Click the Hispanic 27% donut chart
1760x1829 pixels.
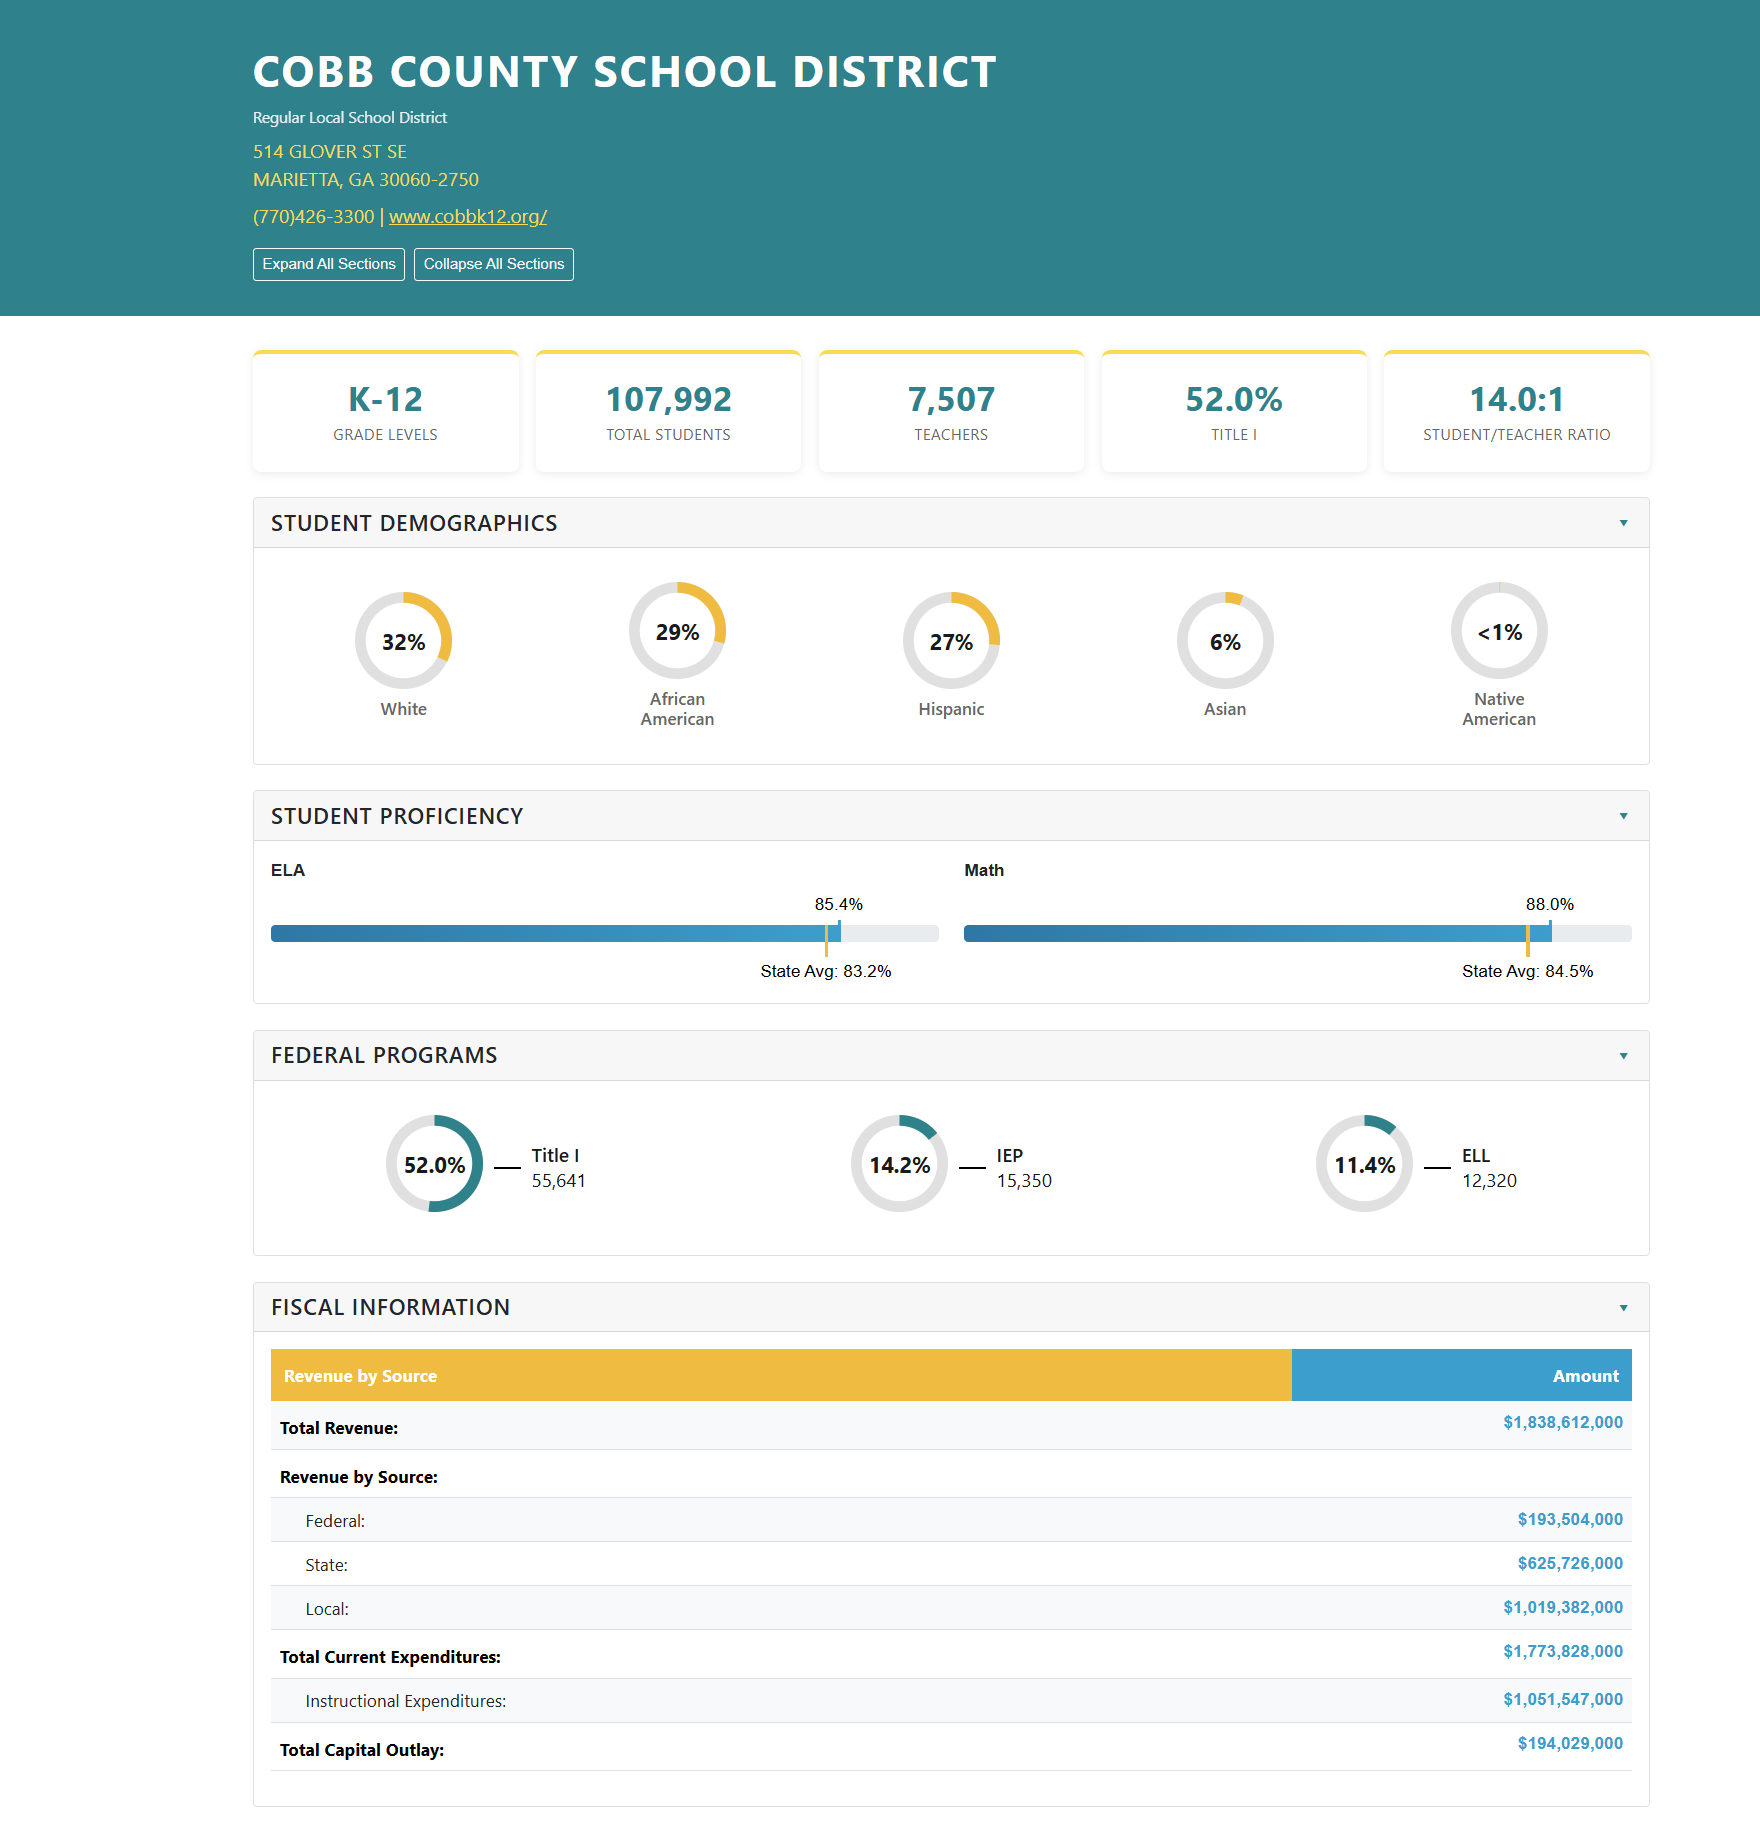pos(952,641)
